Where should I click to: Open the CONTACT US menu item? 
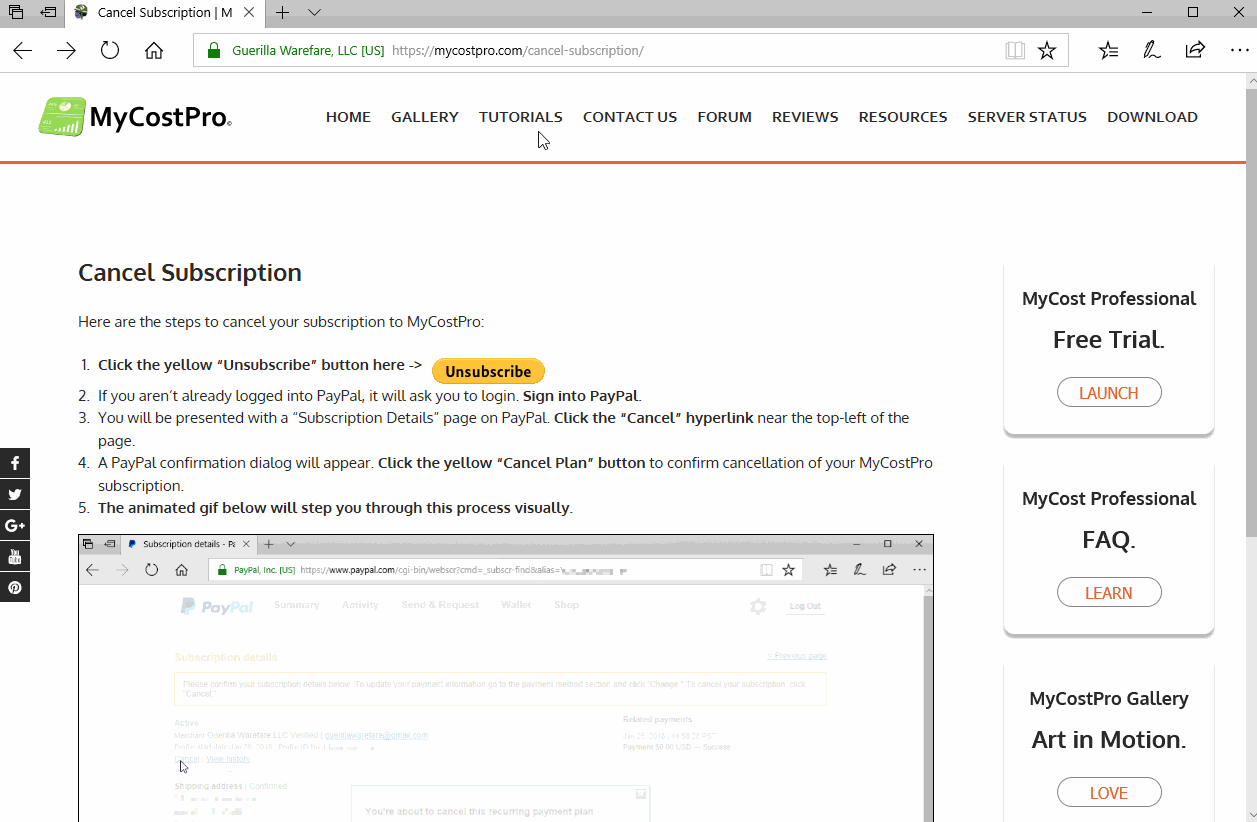pyautogui.click(x=630, y=117)
